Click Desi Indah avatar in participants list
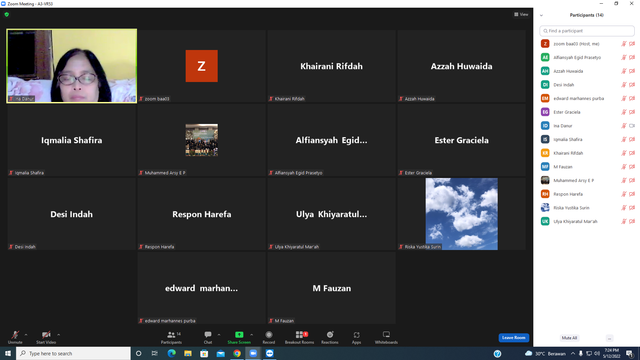The height and width of the screenshot is (360, 640). (545, 85)
